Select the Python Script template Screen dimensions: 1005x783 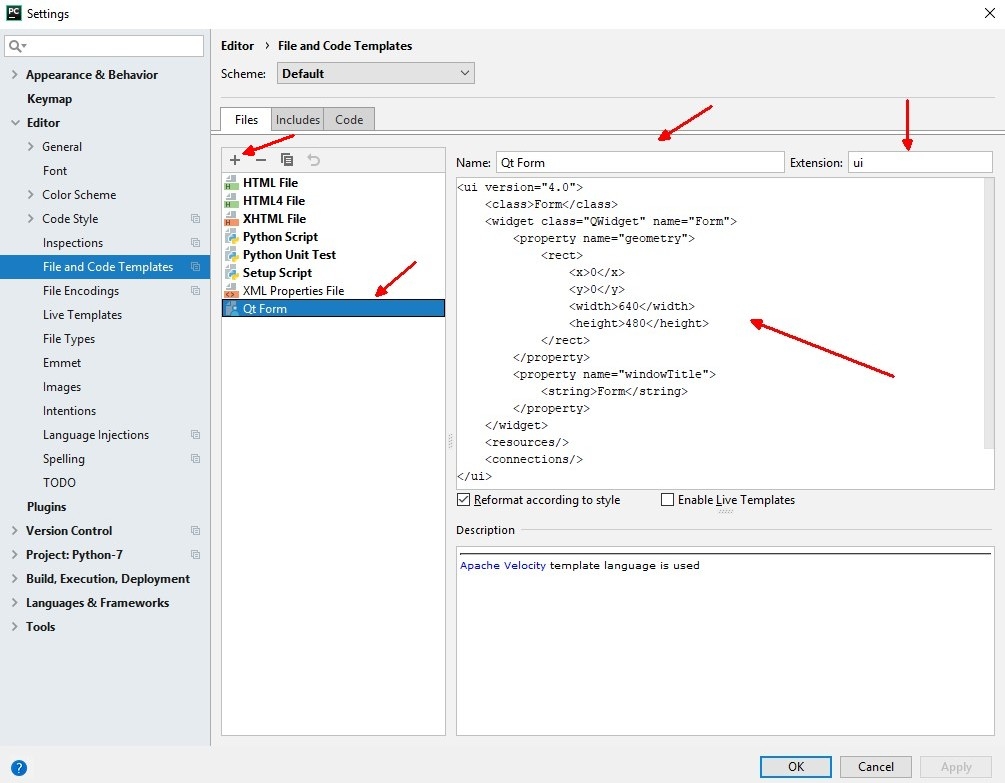point(280,237)
